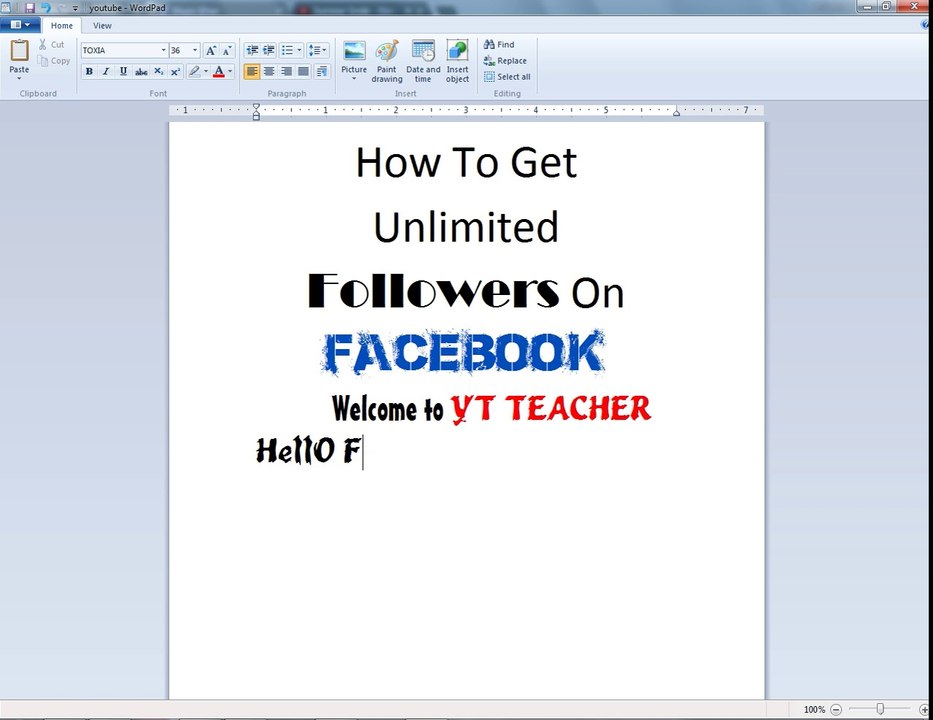933x720 pixels.
Task: Open the line spacing dropdown
Action: (x=317, y=51)
